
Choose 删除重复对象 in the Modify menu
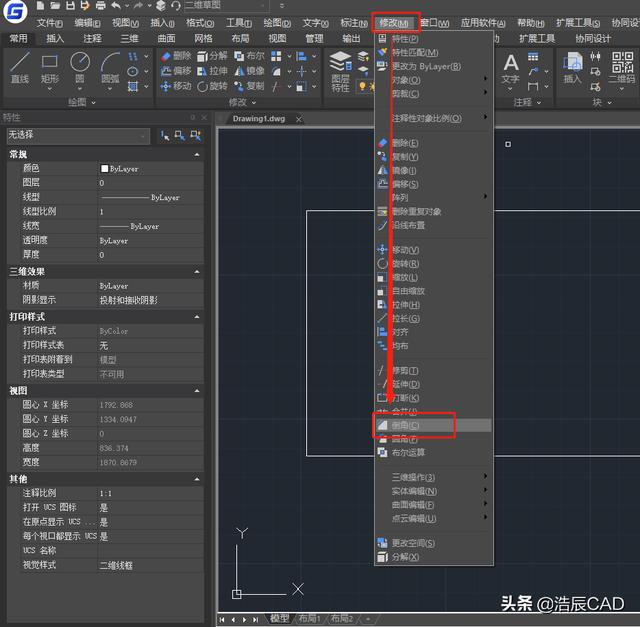[433, 211]
